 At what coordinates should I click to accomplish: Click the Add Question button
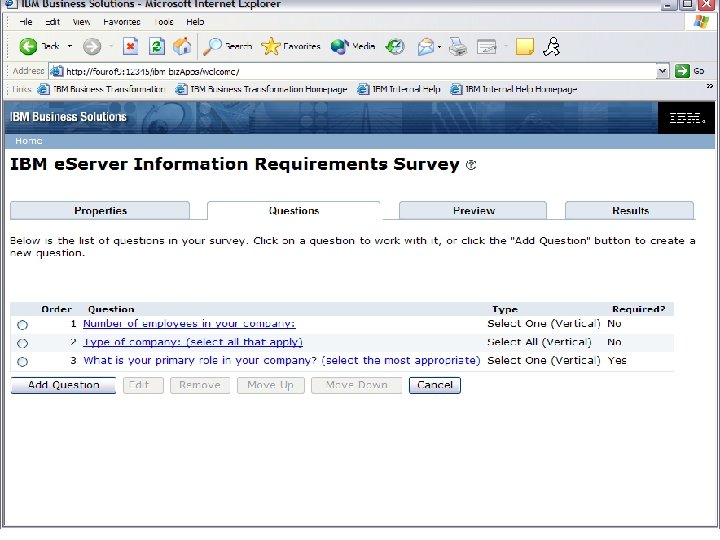click(x=63, y=385)
